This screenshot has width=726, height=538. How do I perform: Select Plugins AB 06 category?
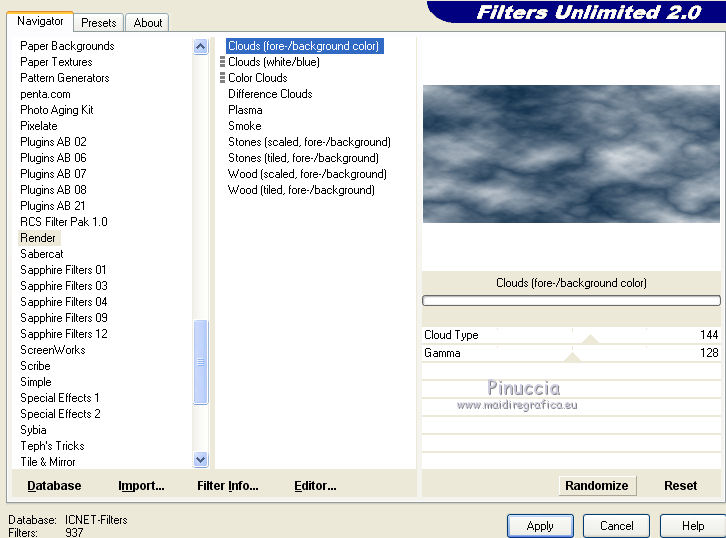pos(53,158)
